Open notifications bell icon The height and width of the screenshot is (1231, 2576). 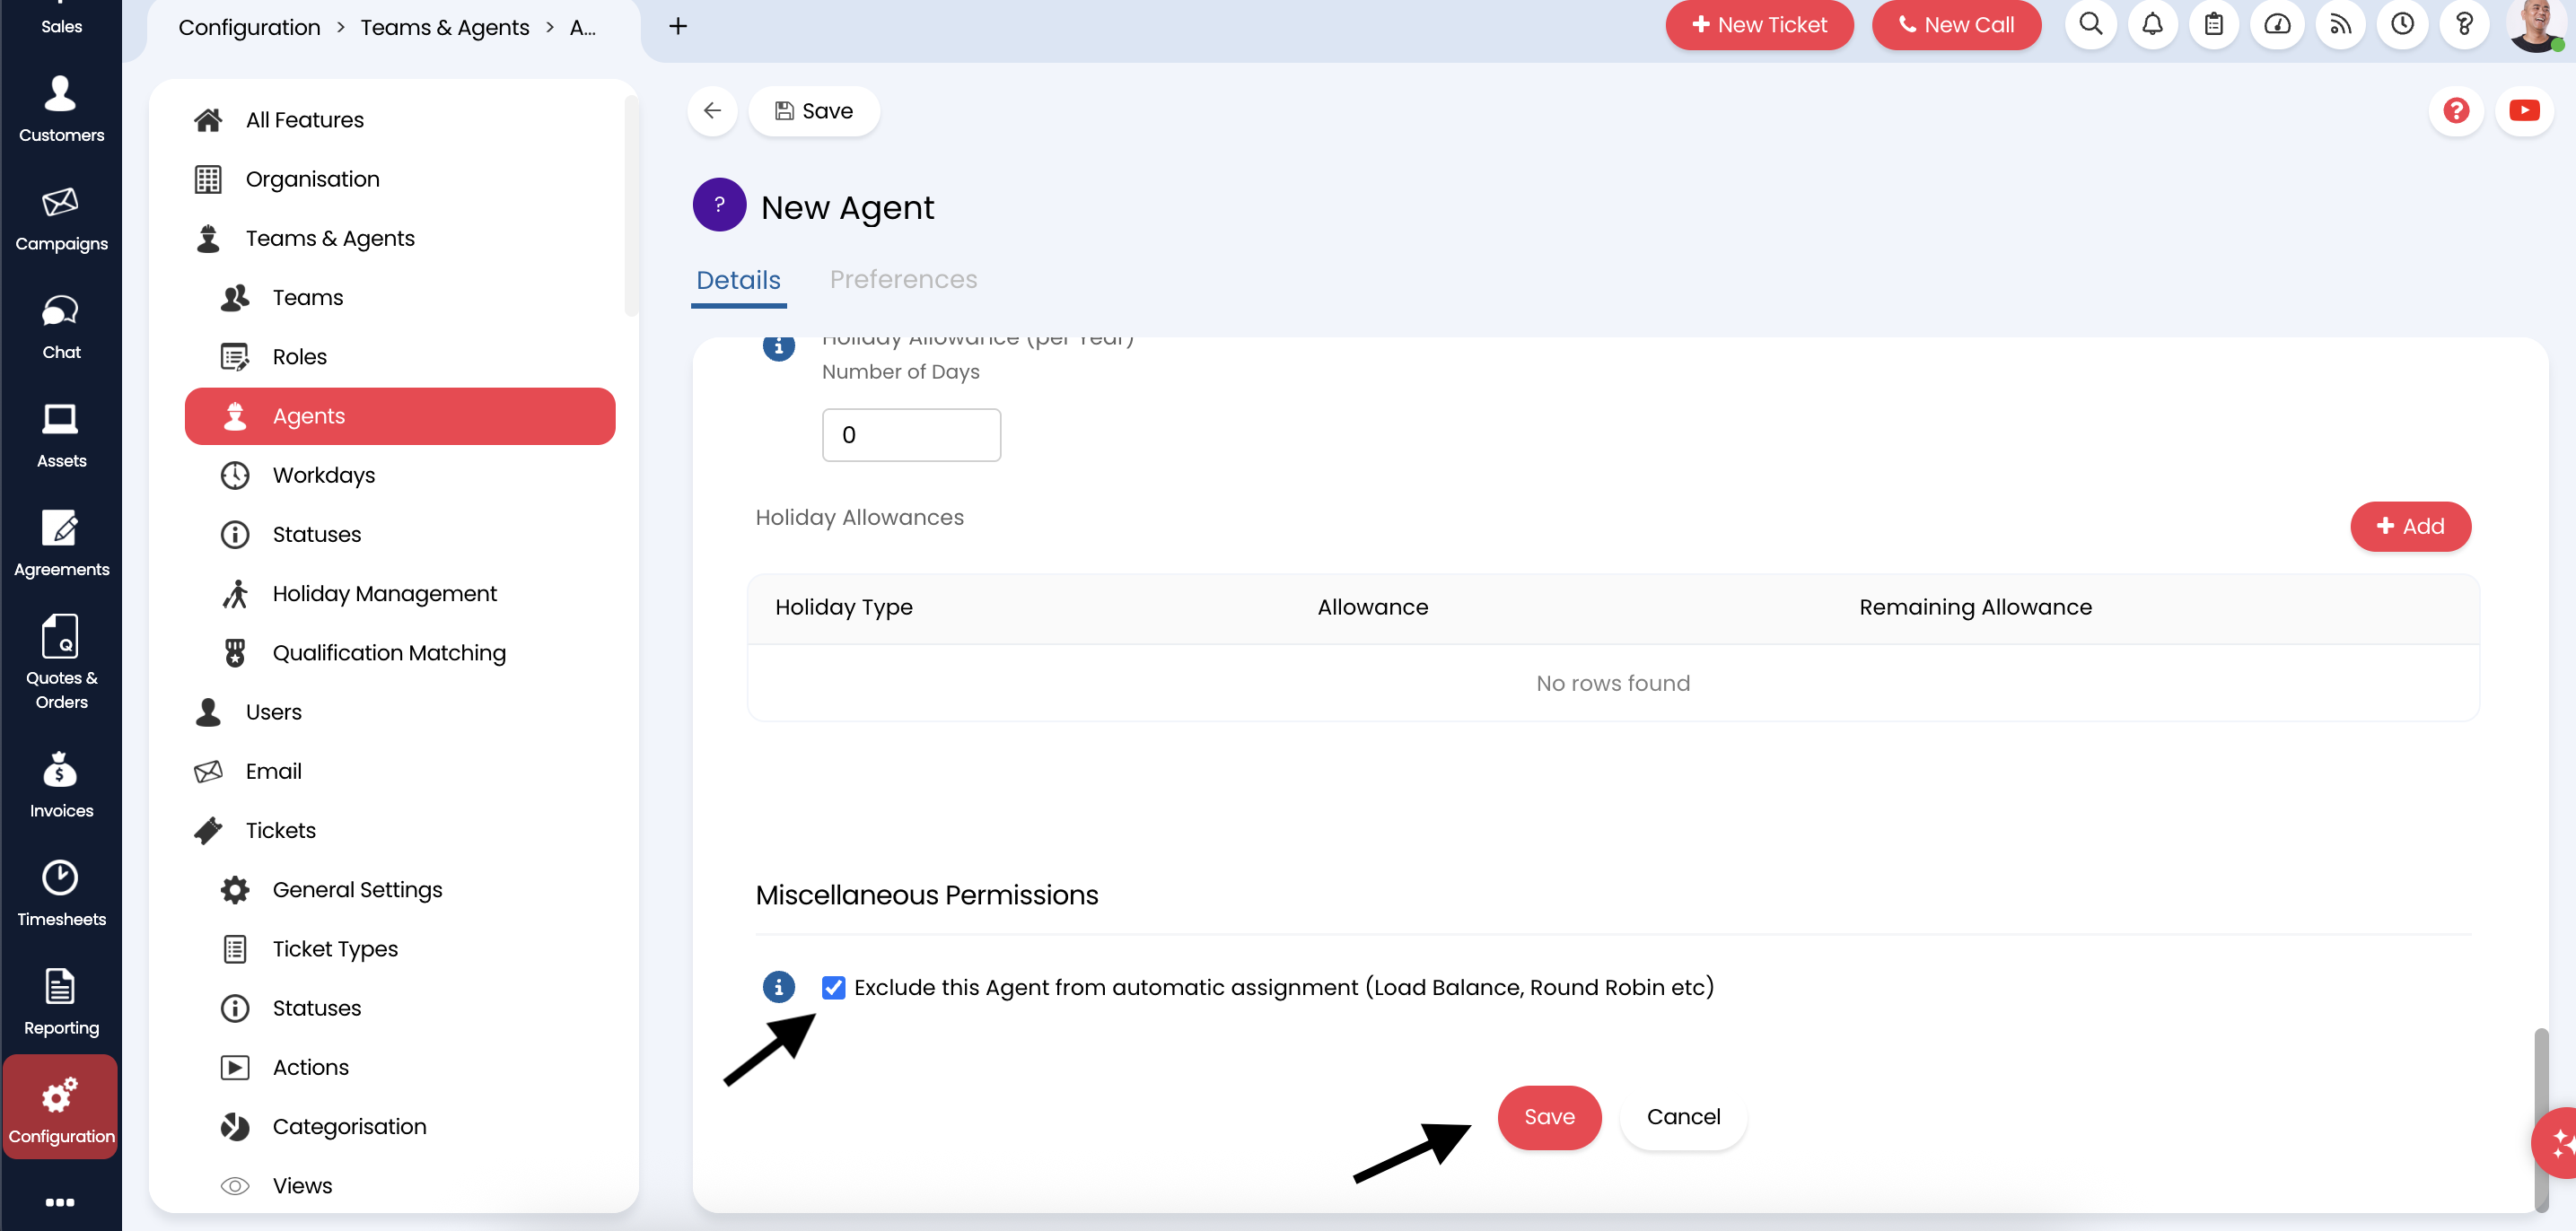(x=2152, y=25)
